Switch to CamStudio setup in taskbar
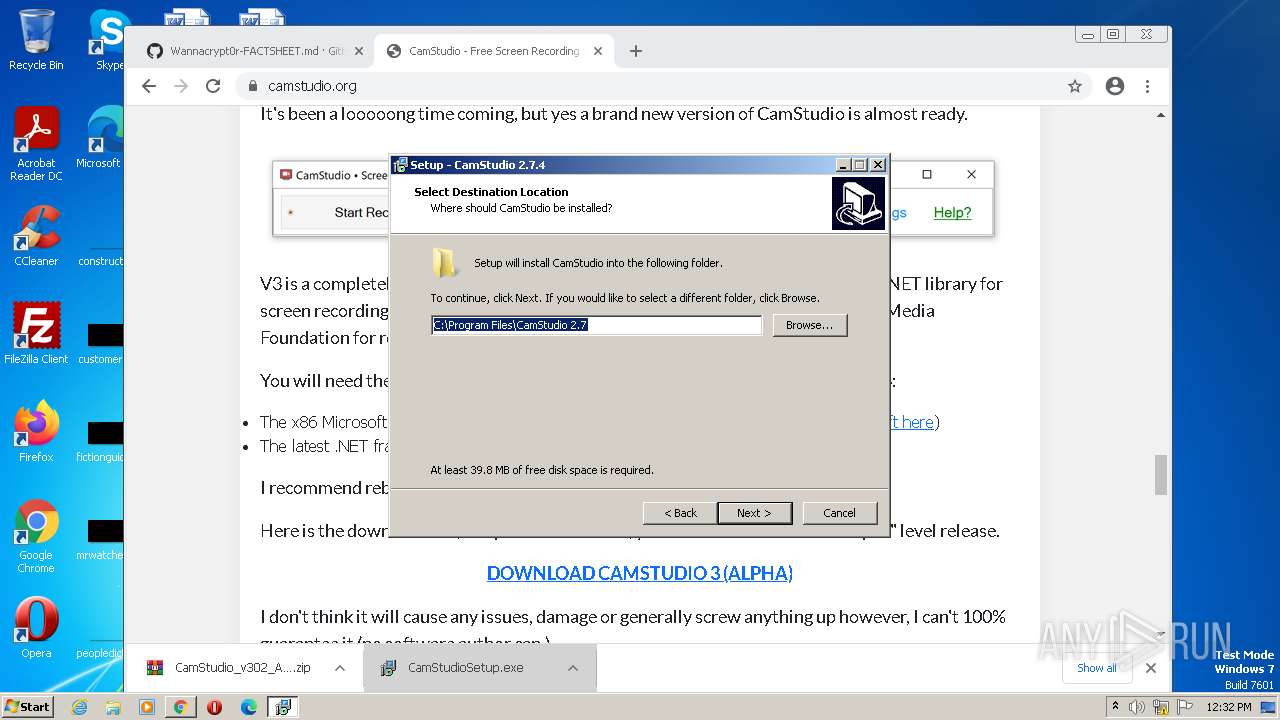The image size is (1280, 720). pos(282,707)
